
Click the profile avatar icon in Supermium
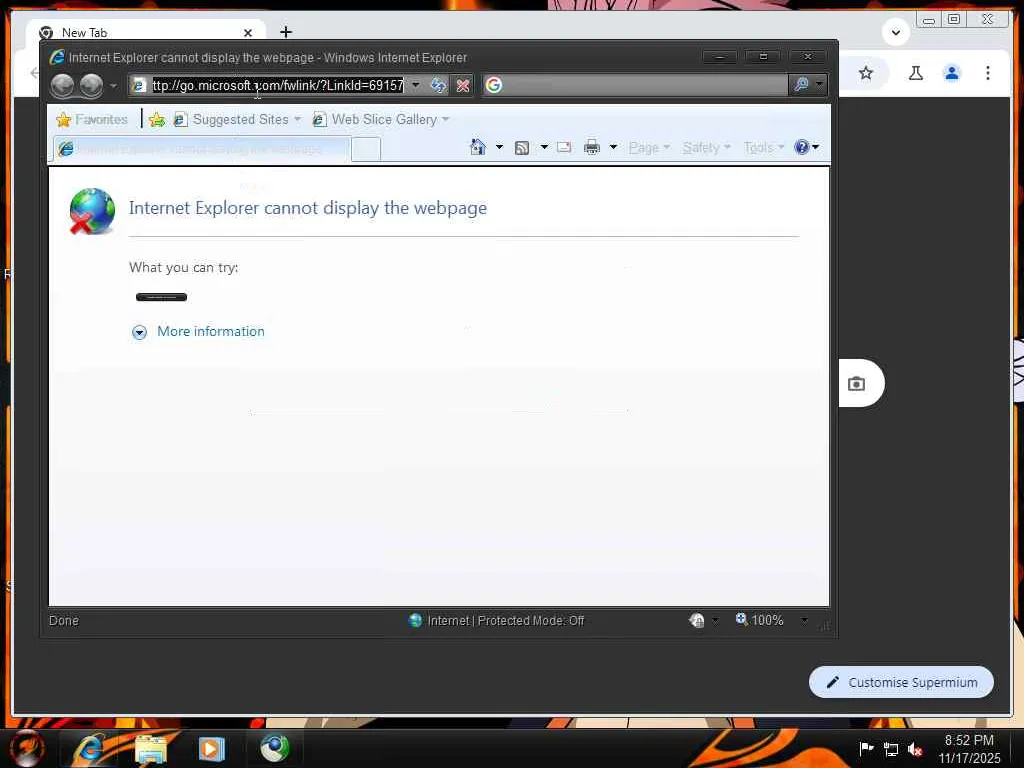(952, 73)
